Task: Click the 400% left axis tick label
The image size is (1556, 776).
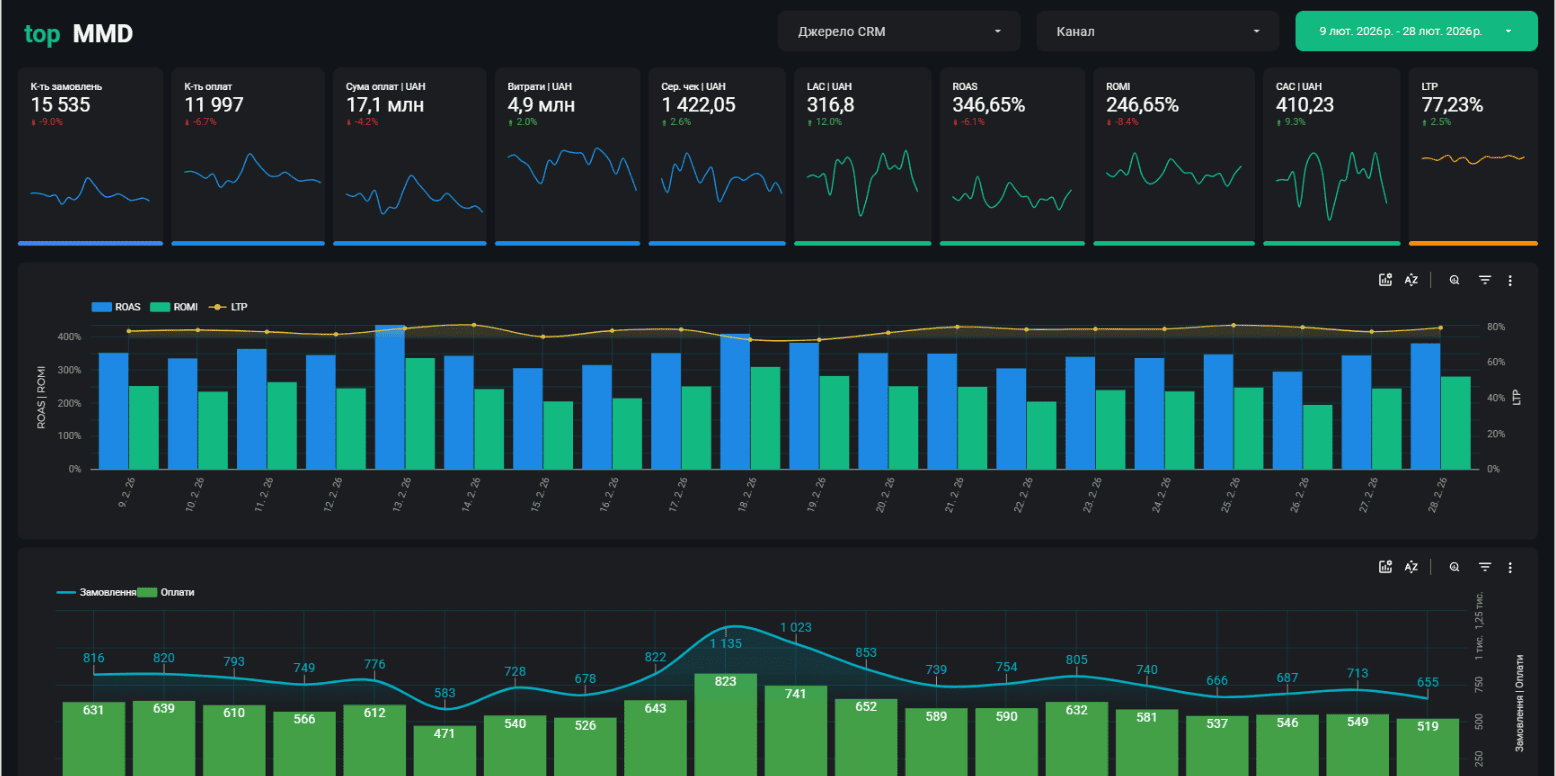Action: pos(69,337)
